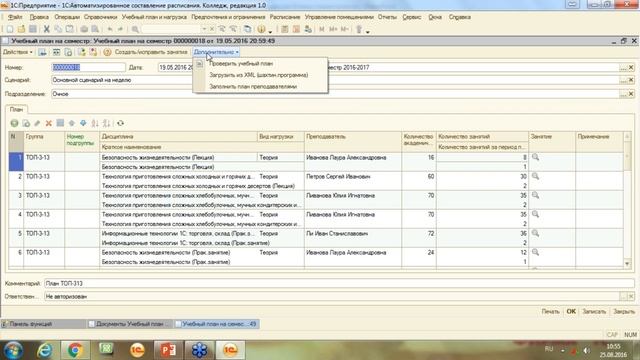
Task: Switch to Документы Учебный план window tab
Action: click(130, 324)
